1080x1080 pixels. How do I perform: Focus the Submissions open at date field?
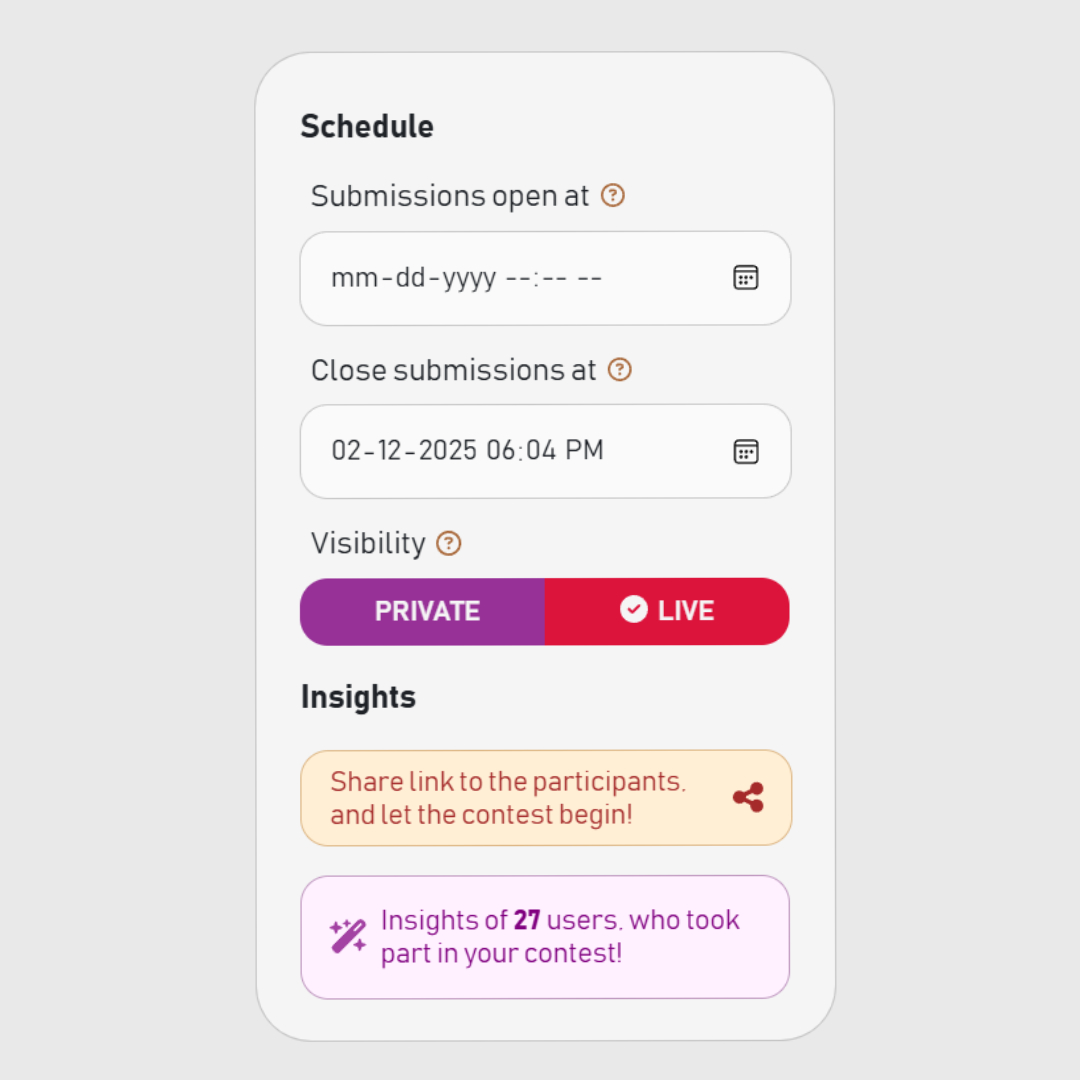tap(546, 278)
